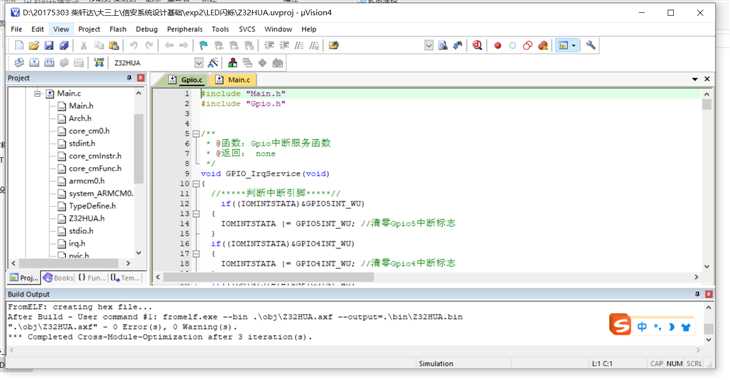Switch to the Main.c editor tab
This screenshot has height=380, width=730.
(x=233, y=80)
